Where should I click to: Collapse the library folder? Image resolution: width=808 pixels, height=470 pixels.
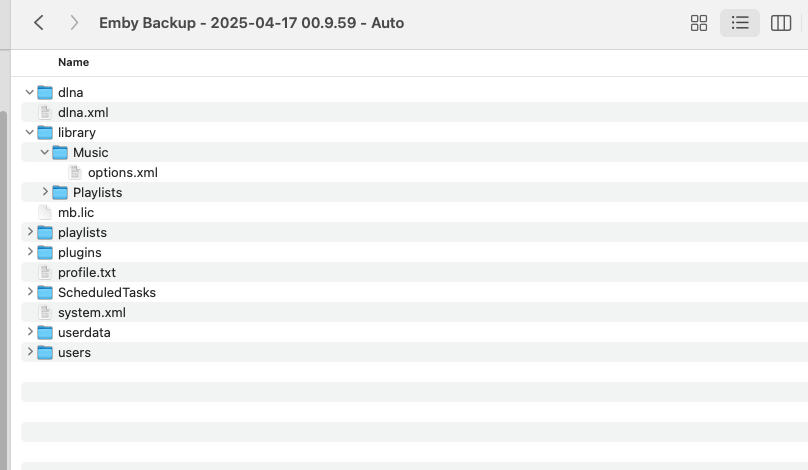click(x=29, y=132)
